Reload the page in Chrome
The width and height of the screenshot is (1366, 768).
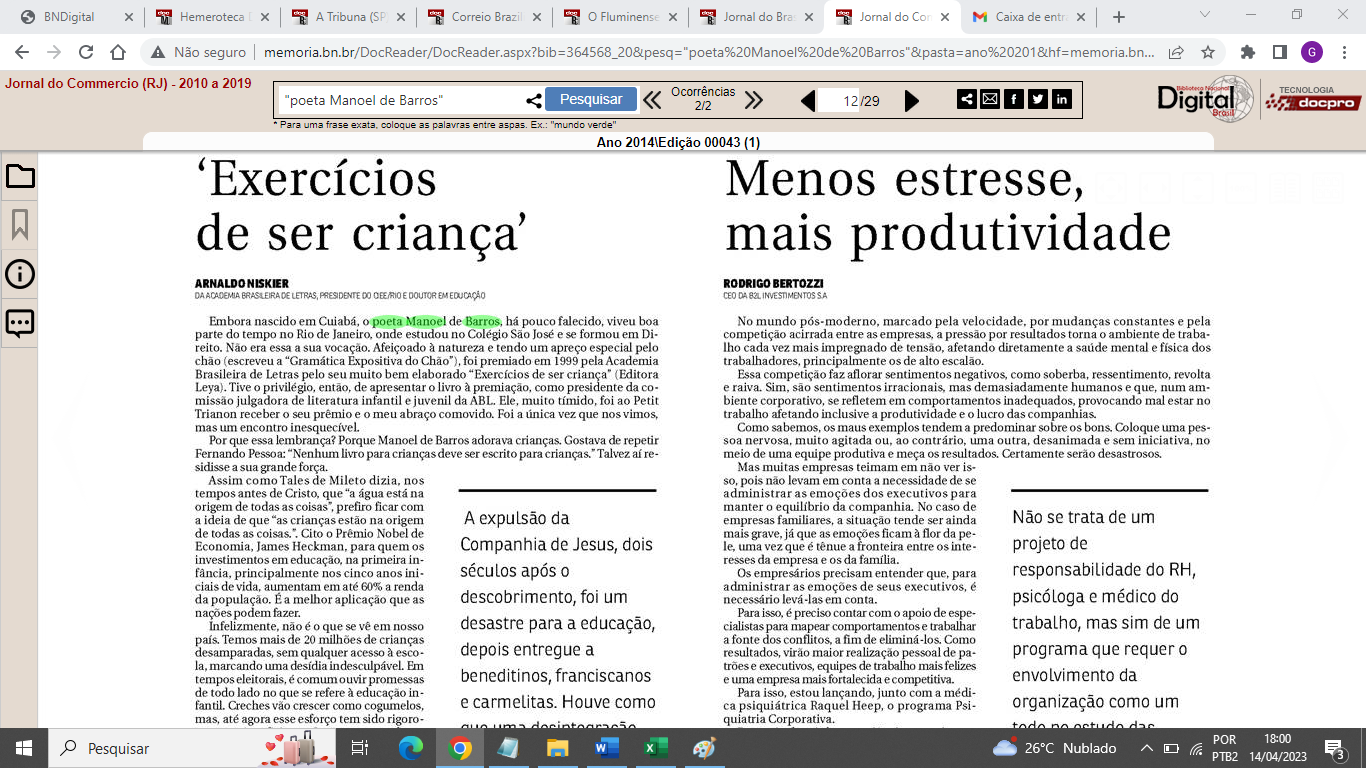pyautogui.click(x=86, y=52)
